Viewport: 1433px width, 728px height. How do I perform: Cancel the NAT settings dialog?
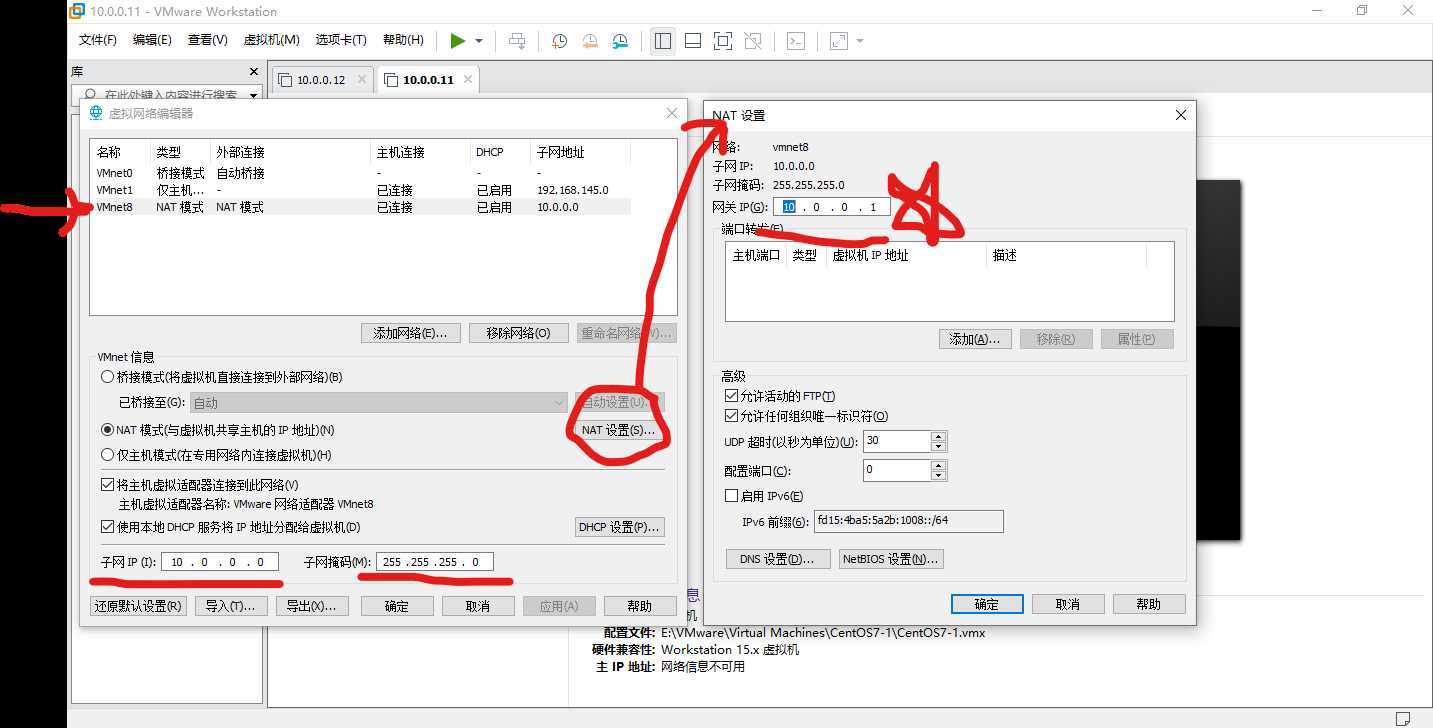coord(1068,604)
